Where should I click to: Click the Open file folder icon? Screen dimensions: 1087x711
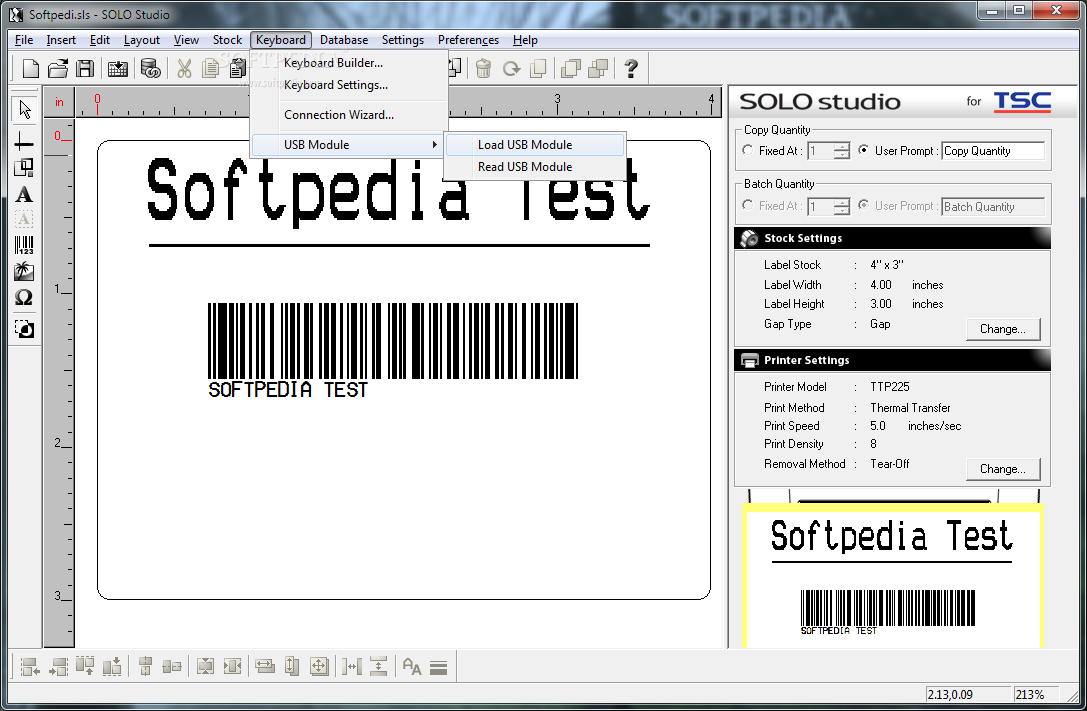58,68
